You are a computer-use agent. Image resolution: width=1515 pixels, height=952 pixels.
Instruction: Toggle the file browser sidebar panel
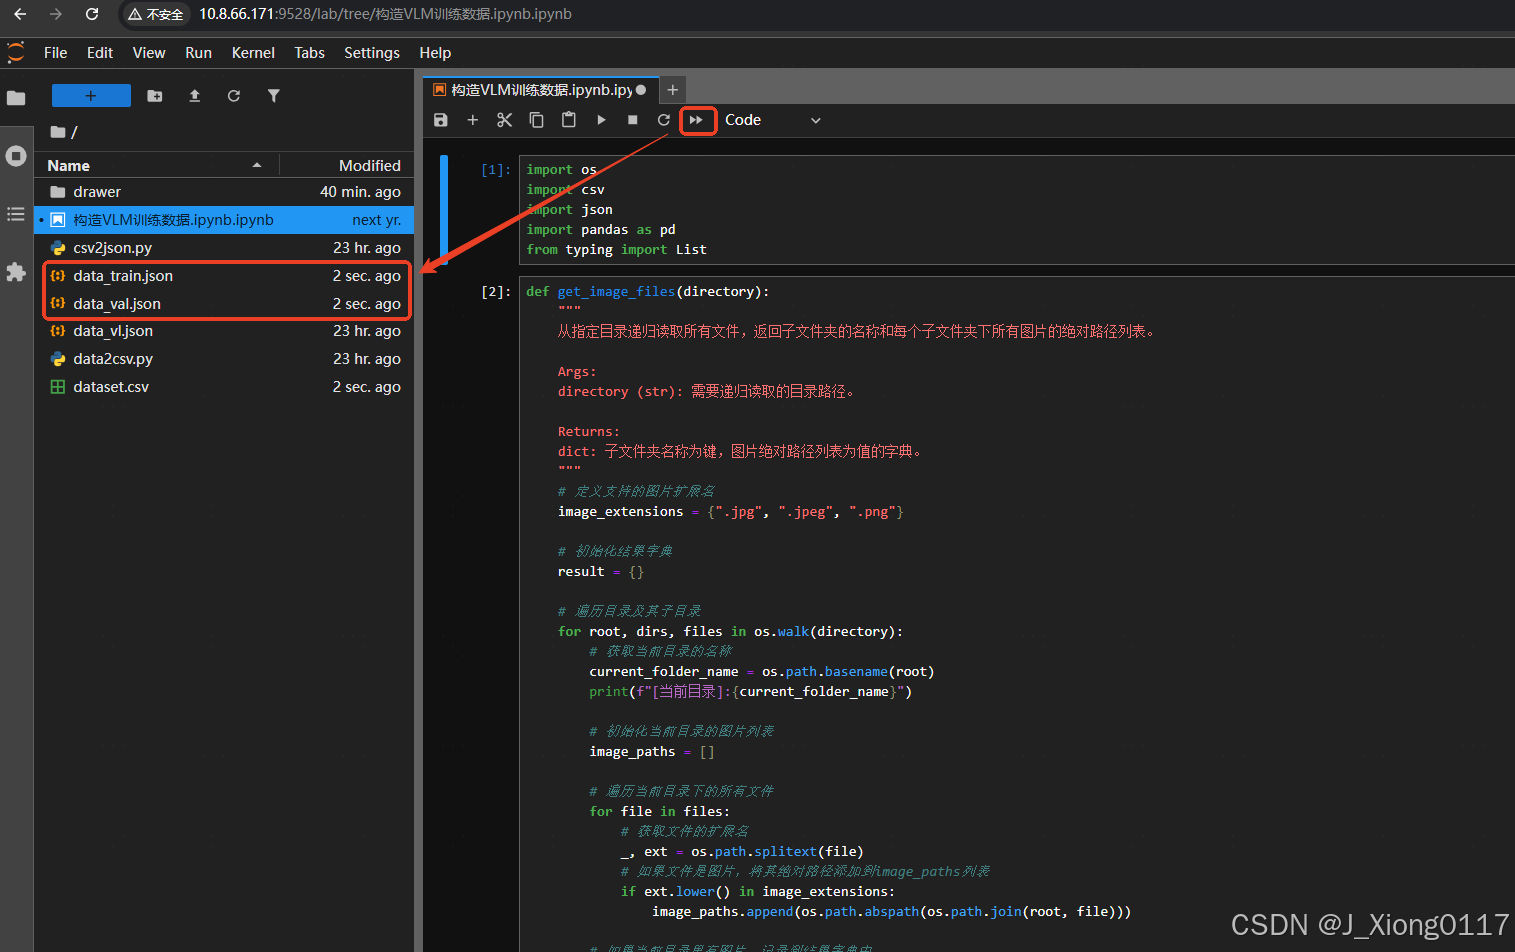pos(16,96)
